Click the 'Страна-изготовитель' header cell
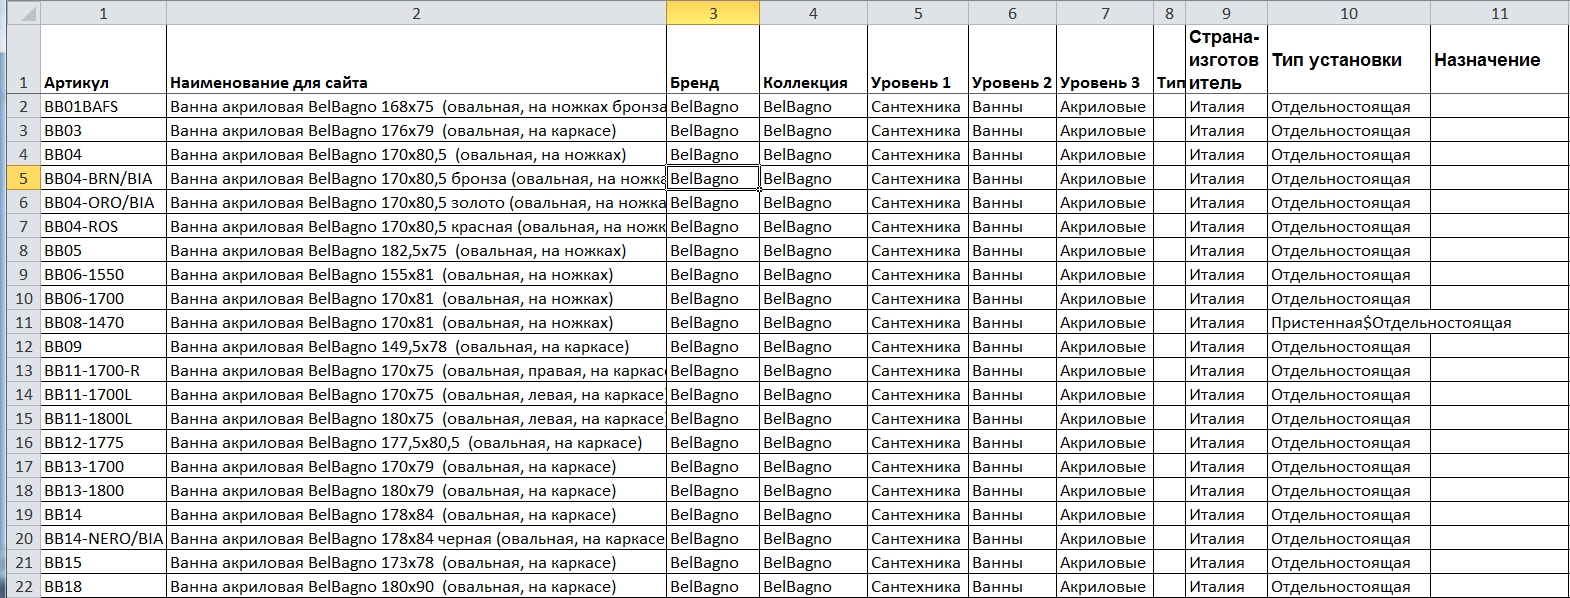 1226,59
